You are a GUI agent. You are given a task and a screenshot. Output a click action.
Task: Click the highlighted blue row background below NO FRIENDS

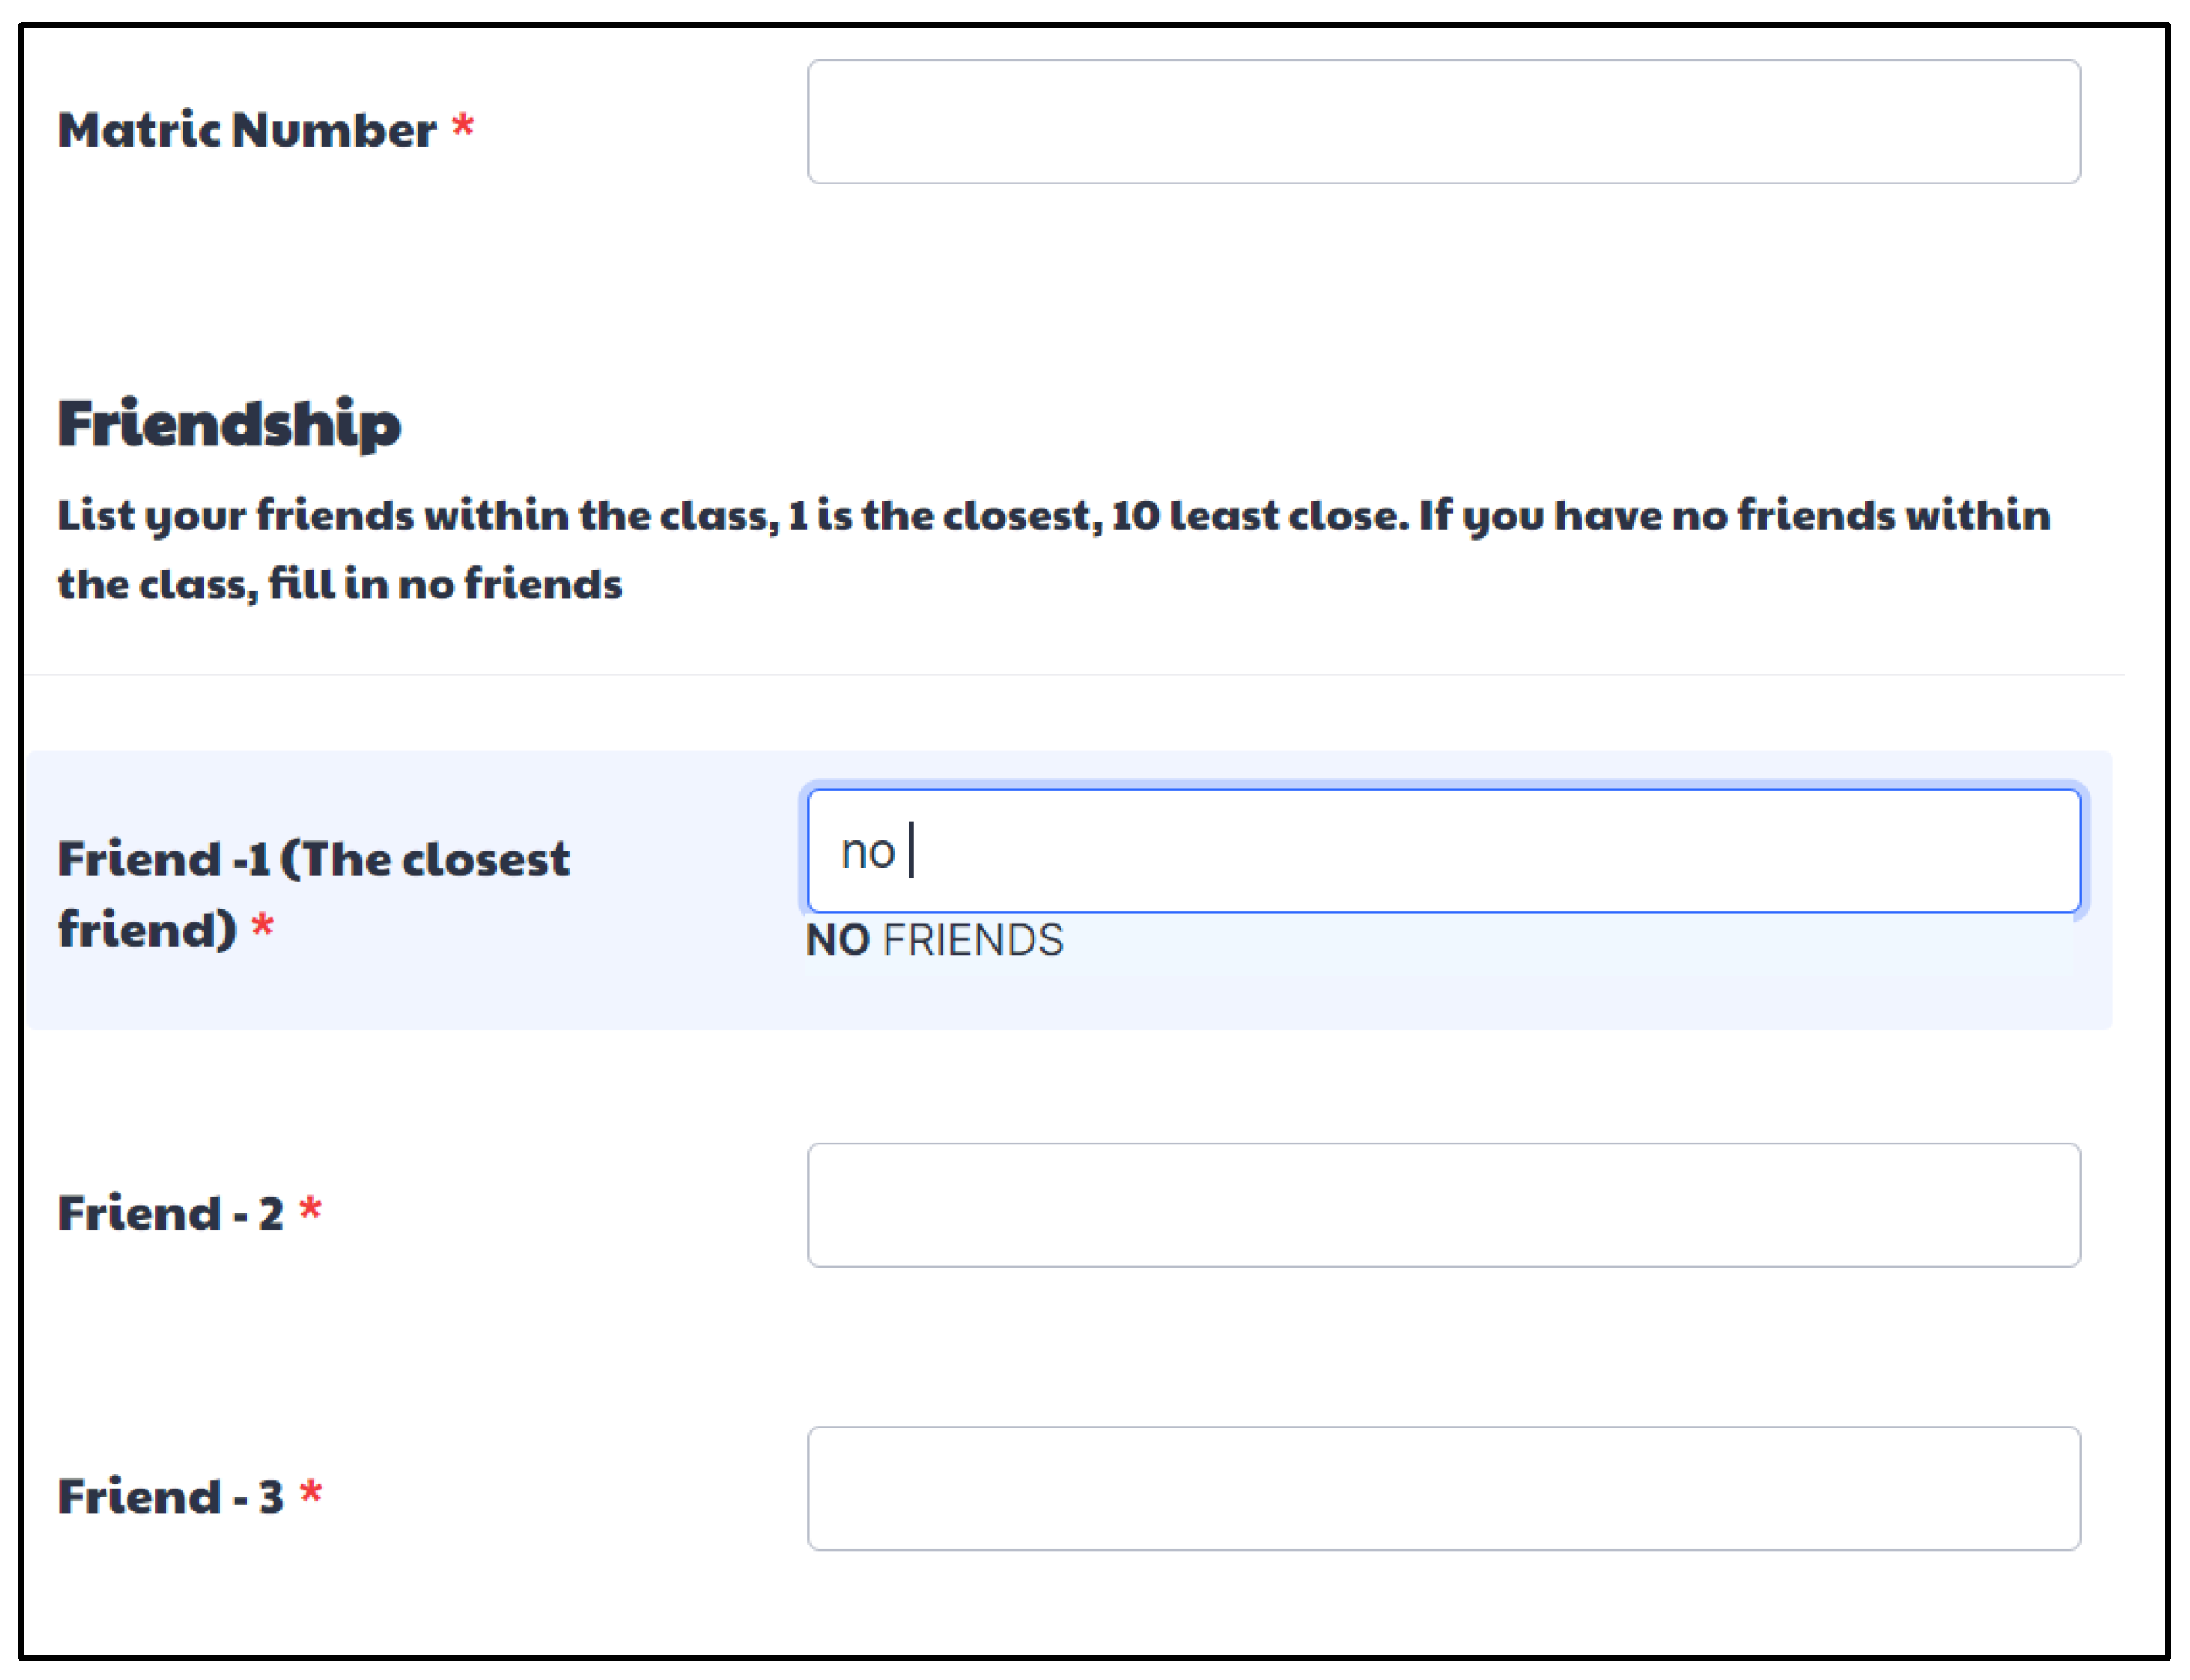pyautogui.click(x=1400, y=995)
